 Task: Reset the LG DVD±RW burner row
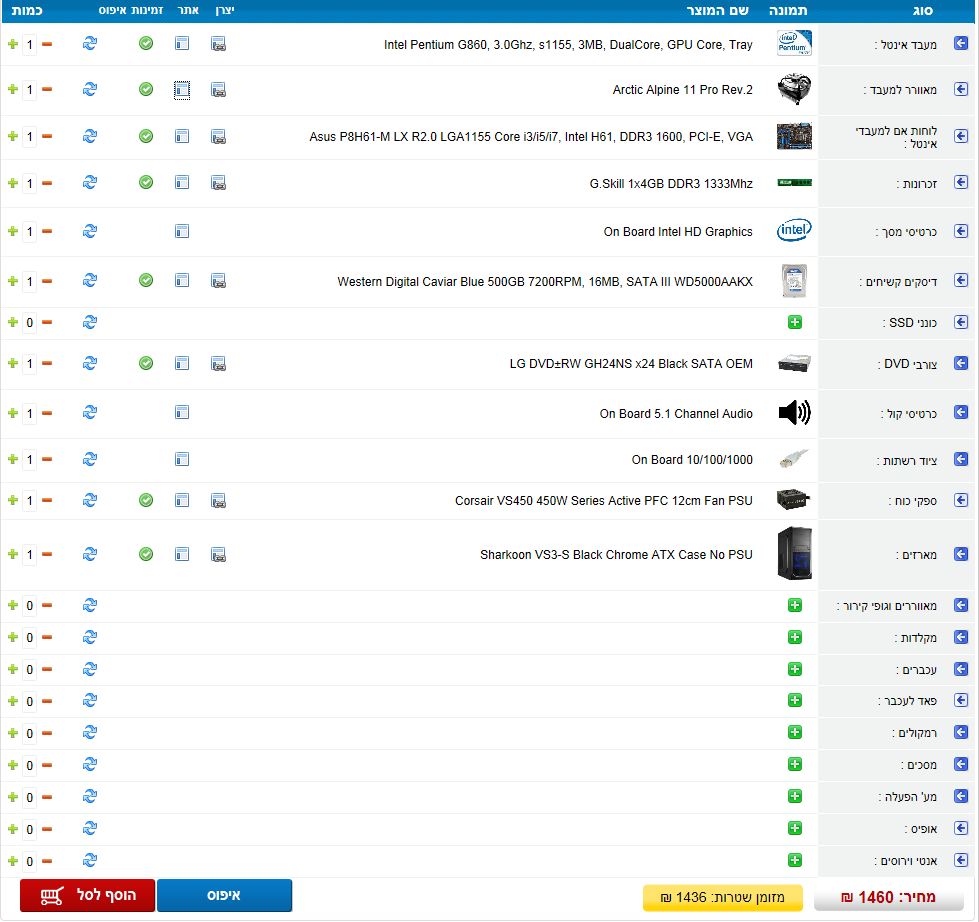(x=90, y=363)
